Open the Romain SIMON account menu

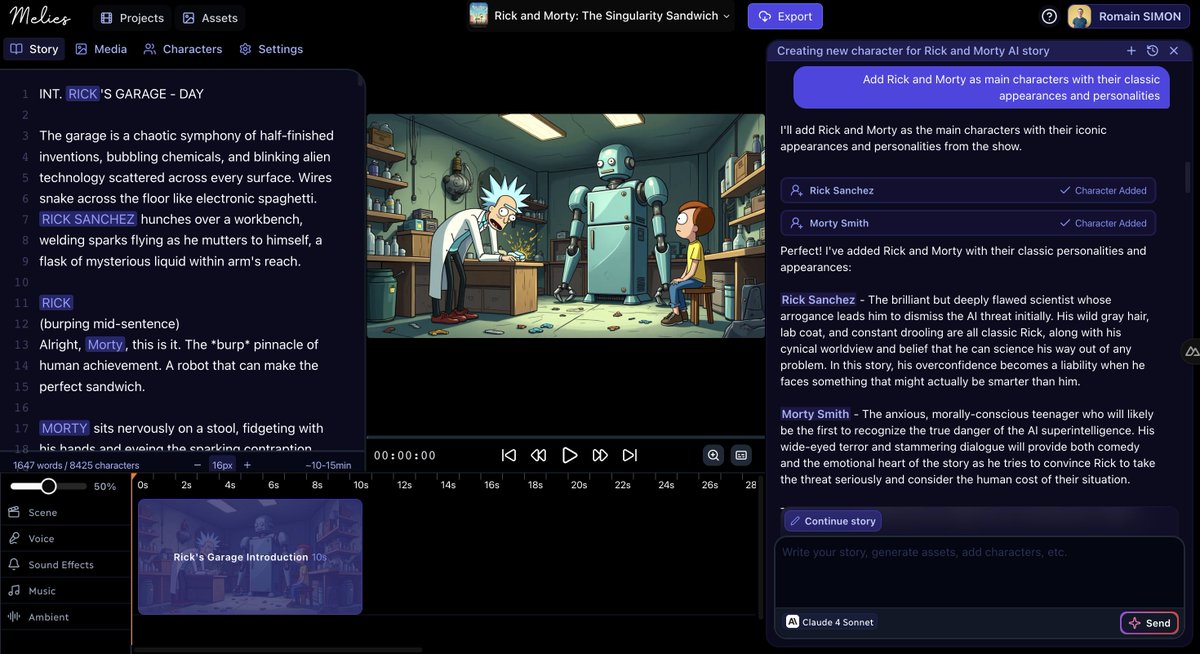pos(1128,16)
